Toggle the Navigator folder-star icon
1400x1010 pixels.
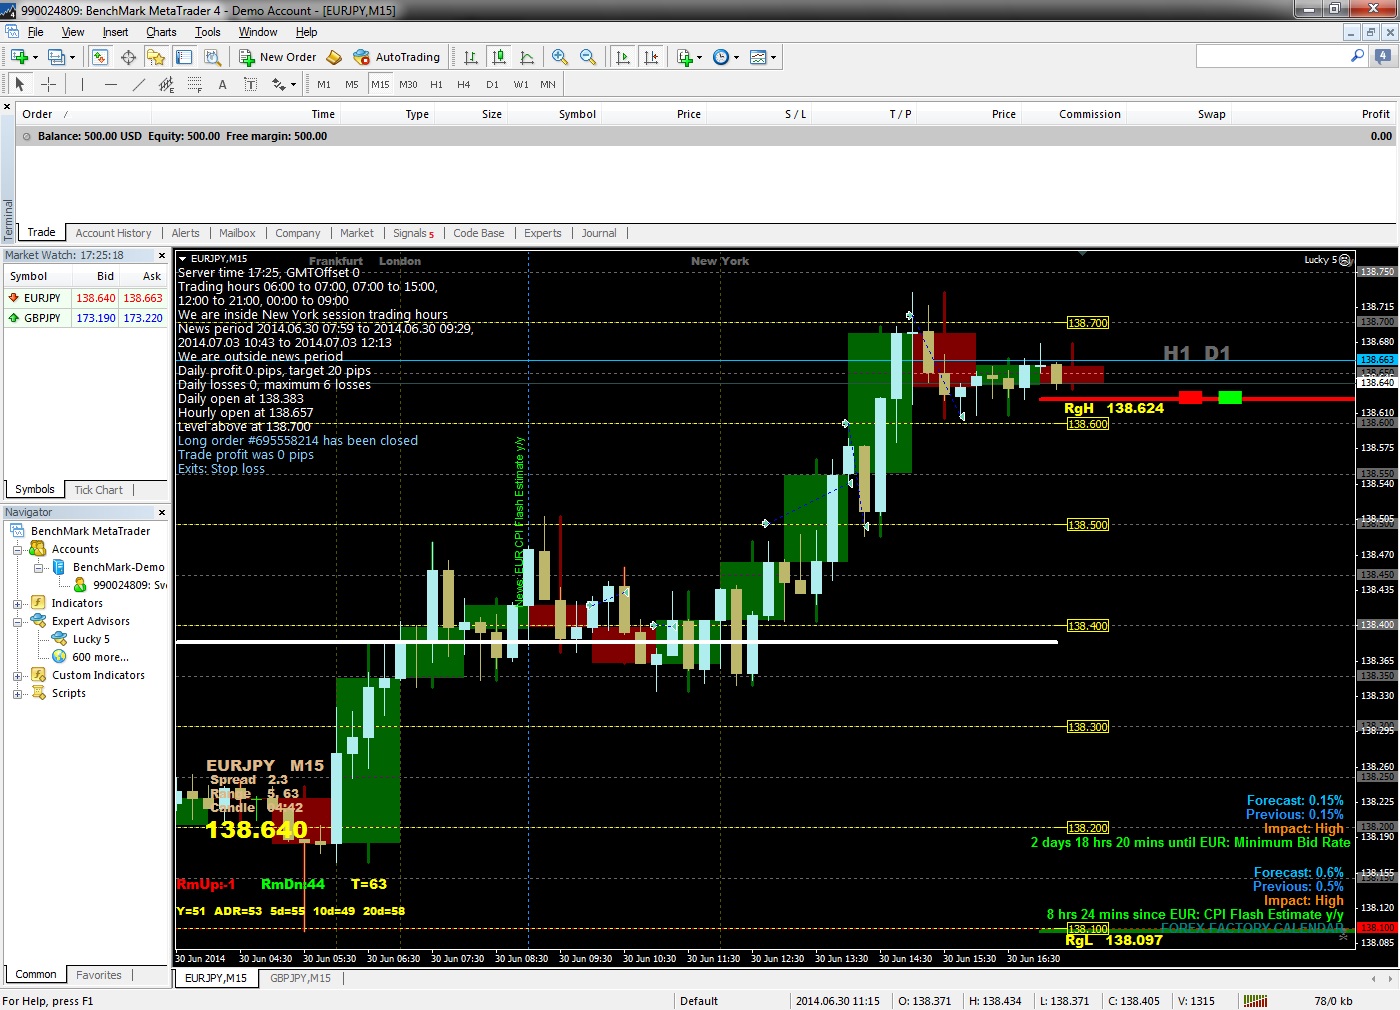[155, 57]
